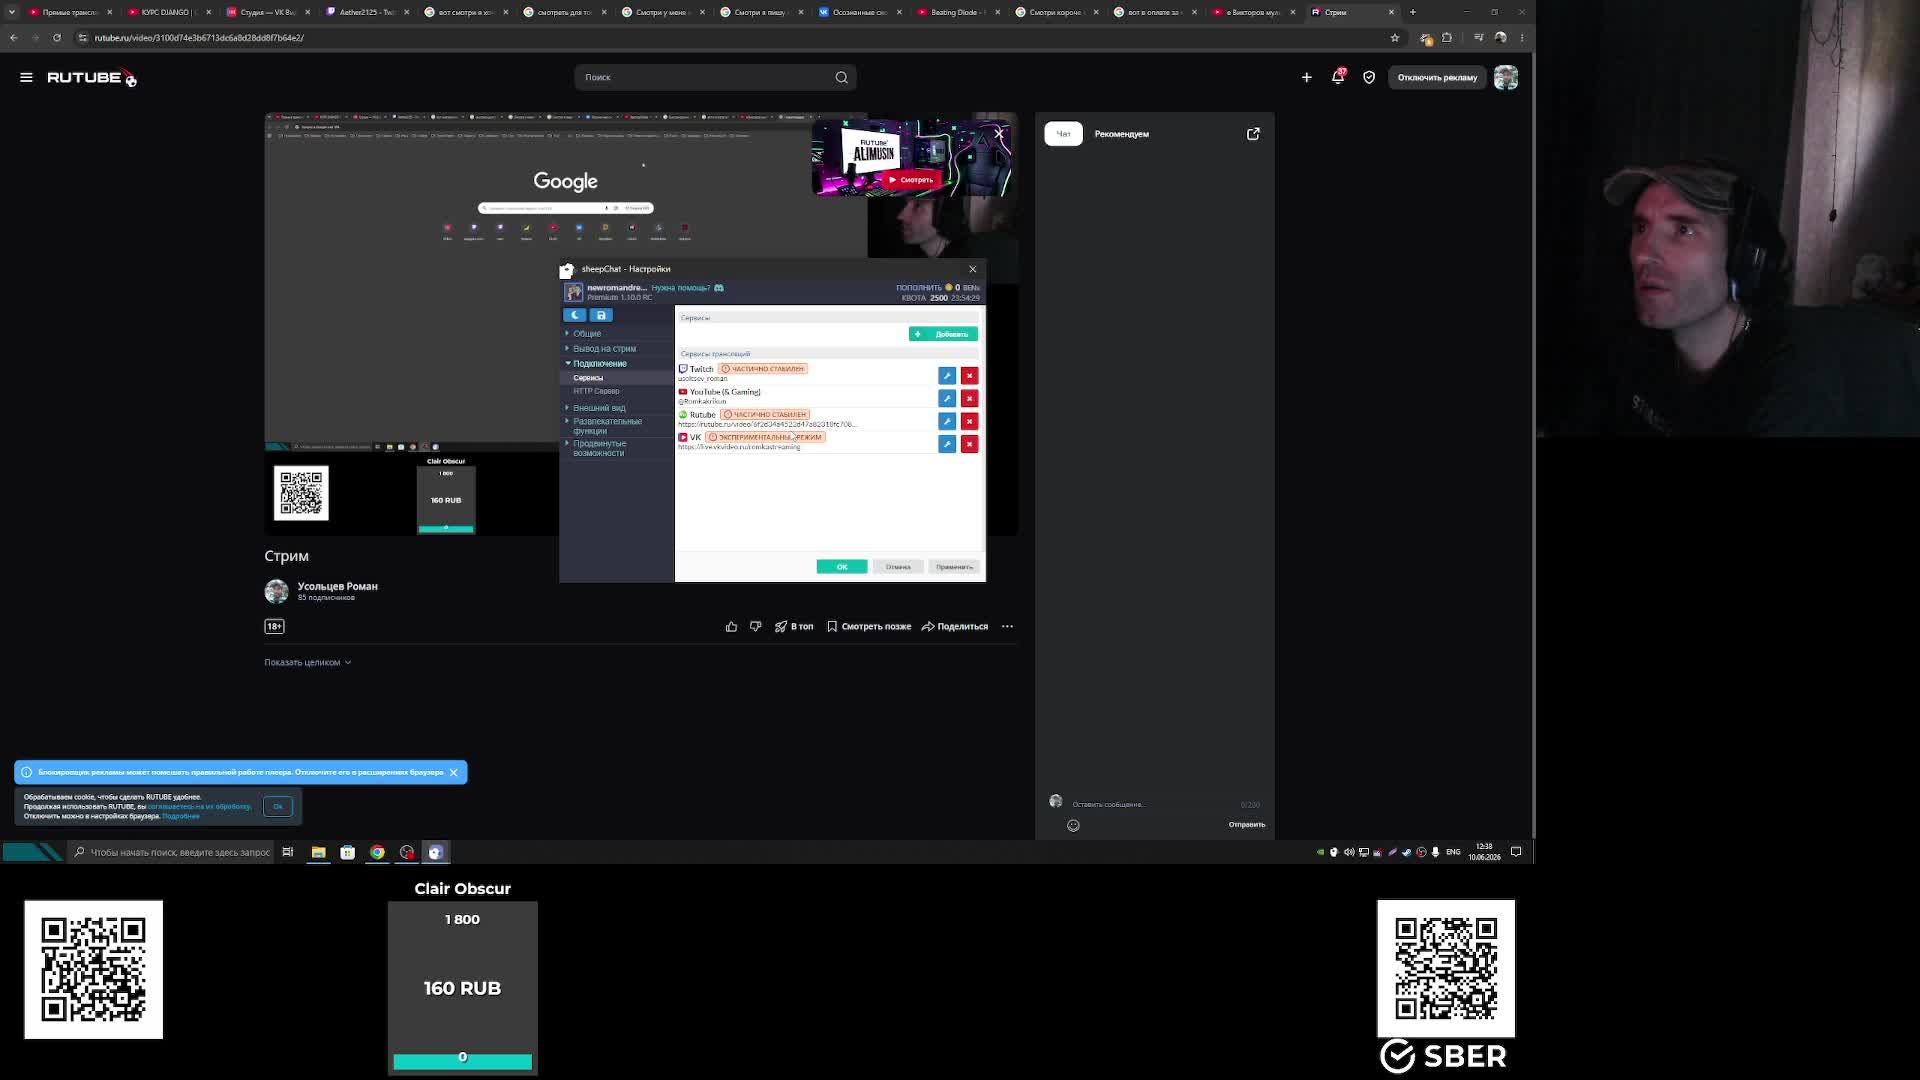Confirm settings with the OK button
The width and height of the screenshot is (1920, 1080).
click(x=842, y=567)
